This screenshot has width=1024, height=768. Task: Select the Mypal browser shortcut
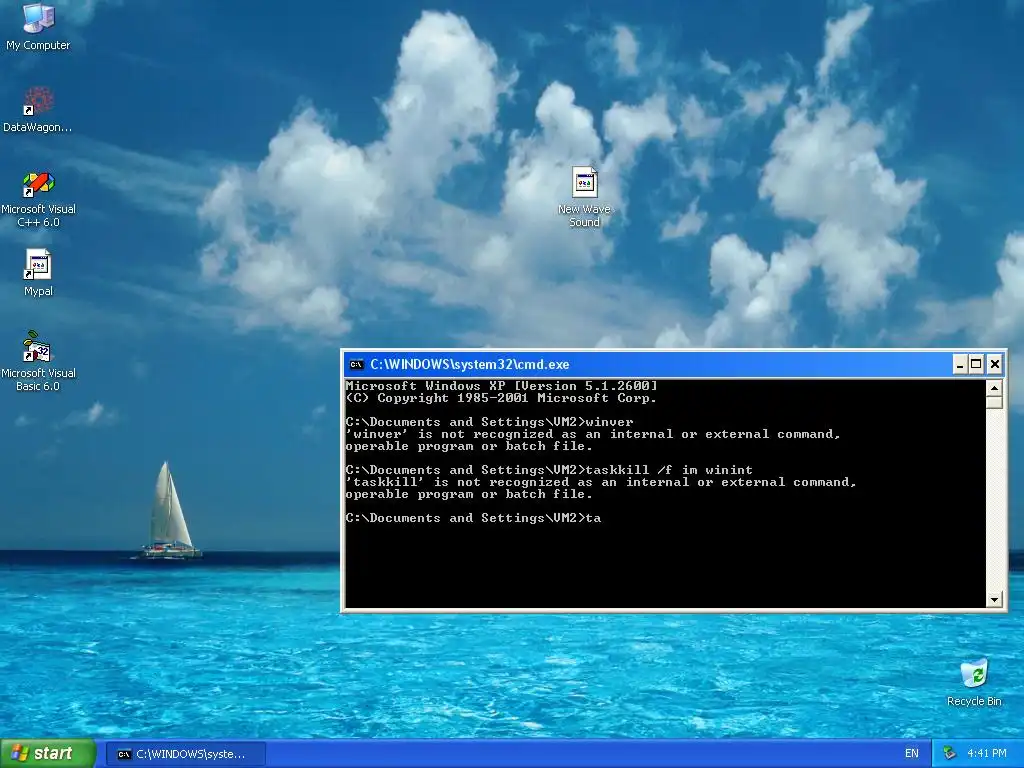pos(38,273)
